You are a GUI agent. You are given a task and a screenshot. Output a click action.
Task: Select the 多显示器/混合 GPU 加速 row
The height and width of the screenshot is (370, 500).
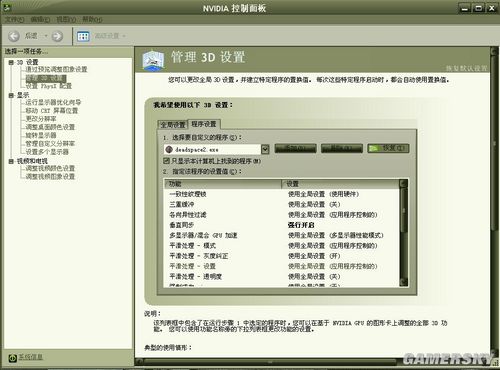coord(282,235)
